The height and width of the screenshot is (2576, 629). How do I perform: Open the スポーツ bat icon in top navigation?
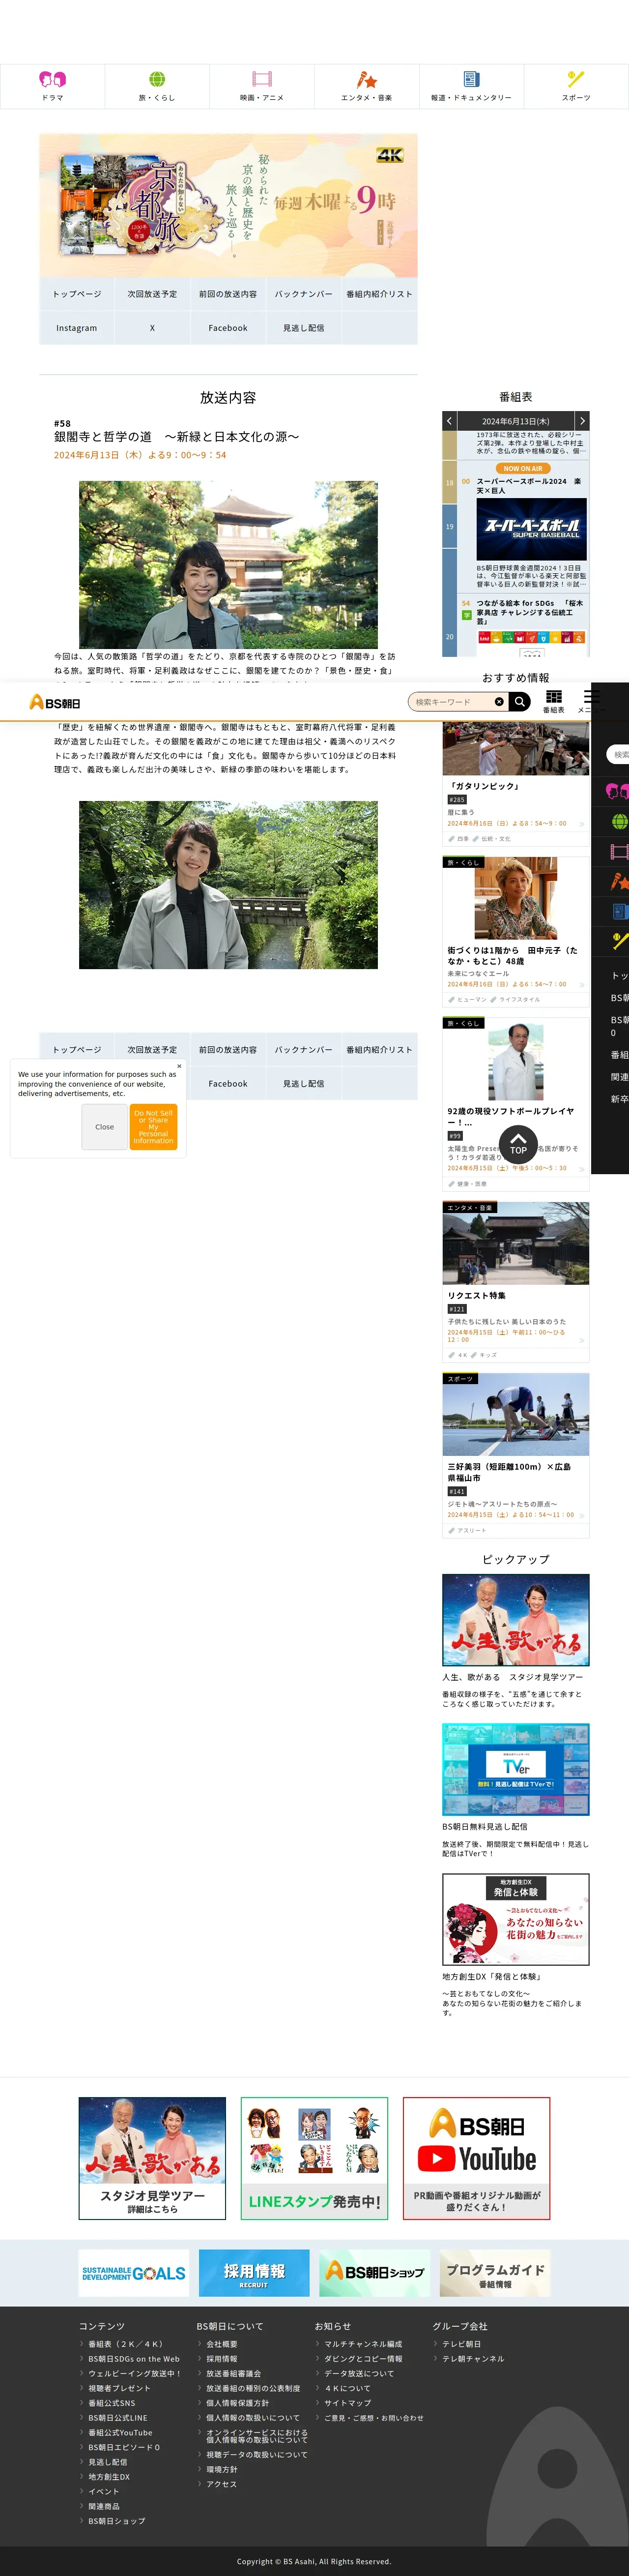point(576,79)
